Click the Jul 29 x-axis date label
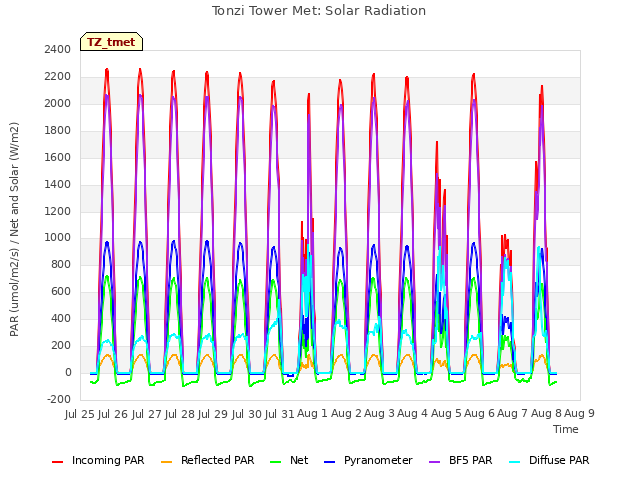This screenshot has height=480, width=640. click(x=213, y=414)
